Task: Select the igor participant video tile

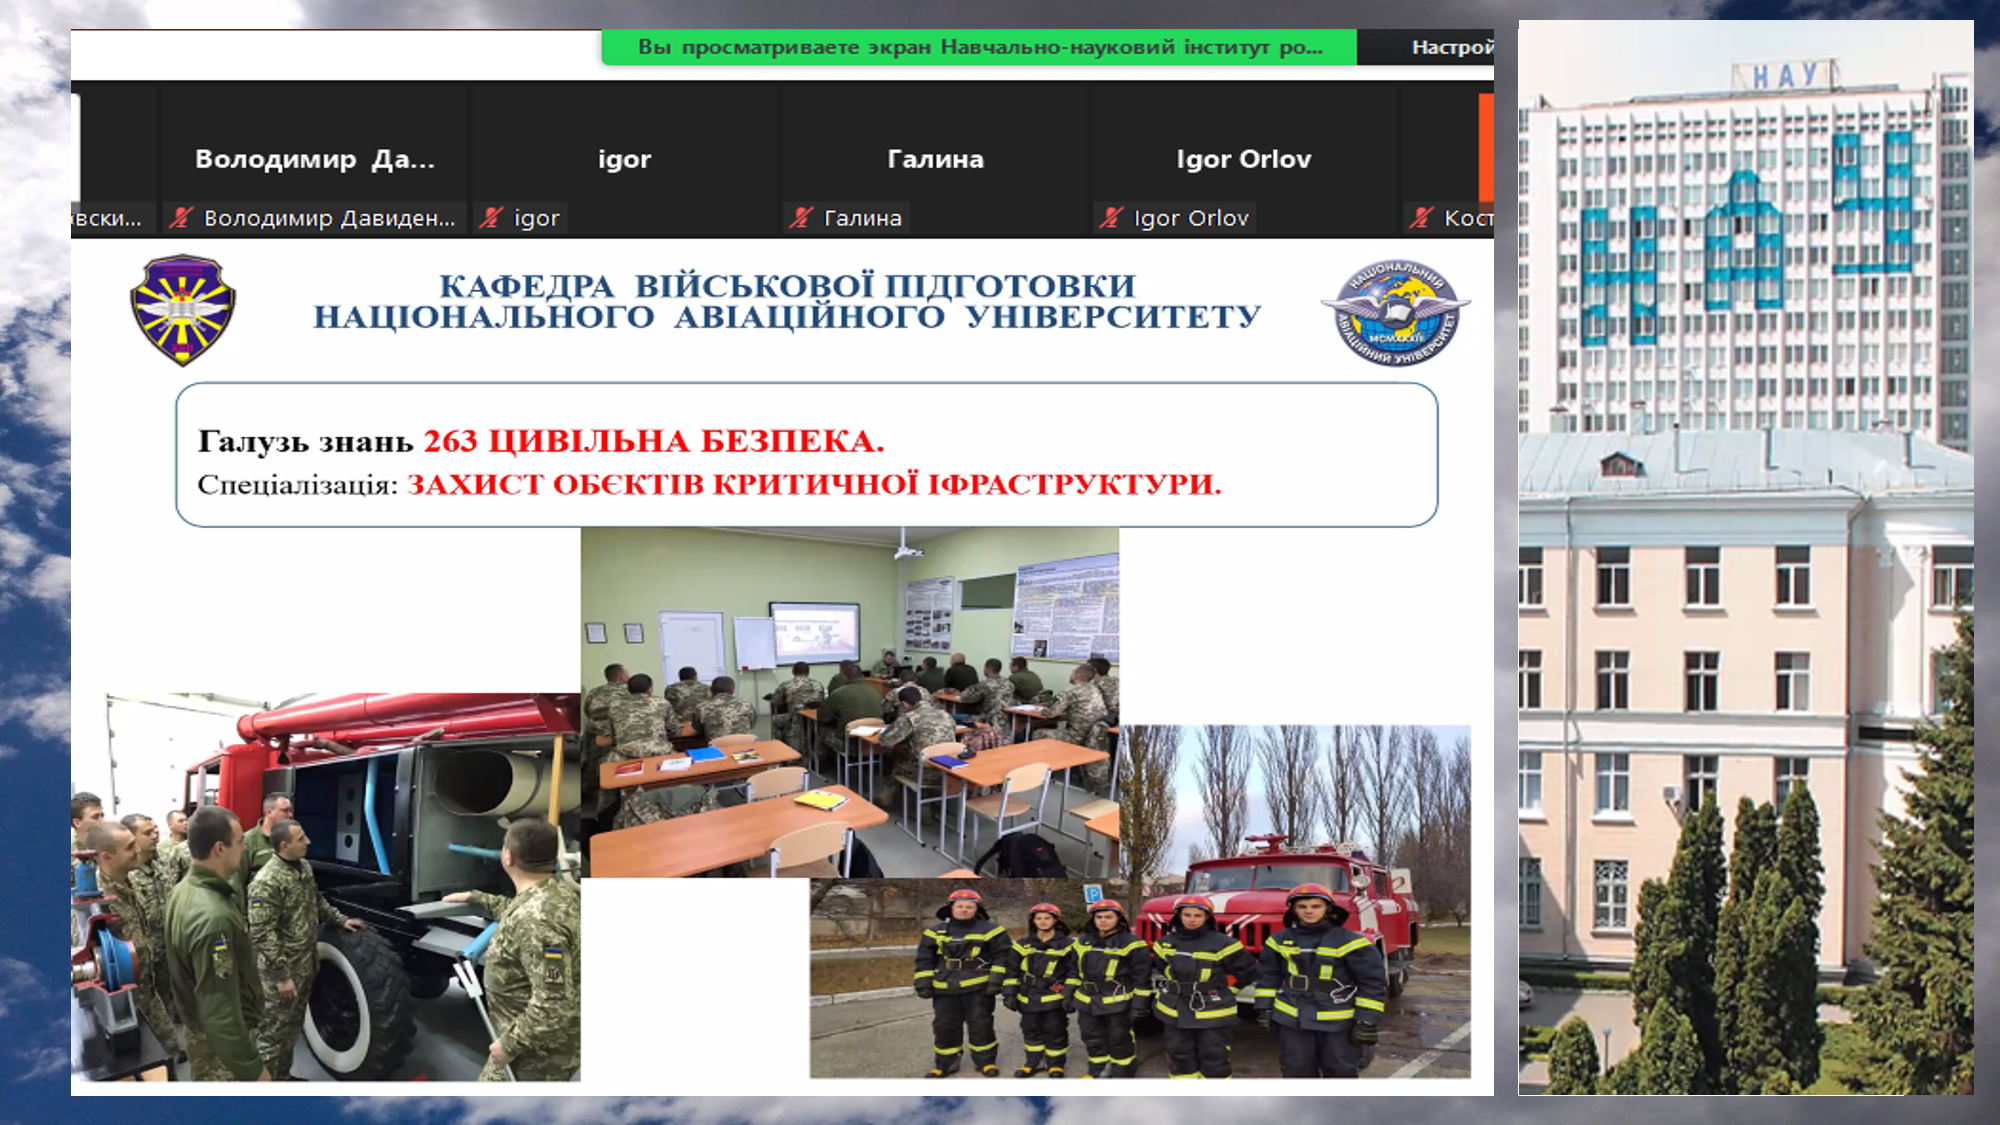Action: click(x=624, y=158)
